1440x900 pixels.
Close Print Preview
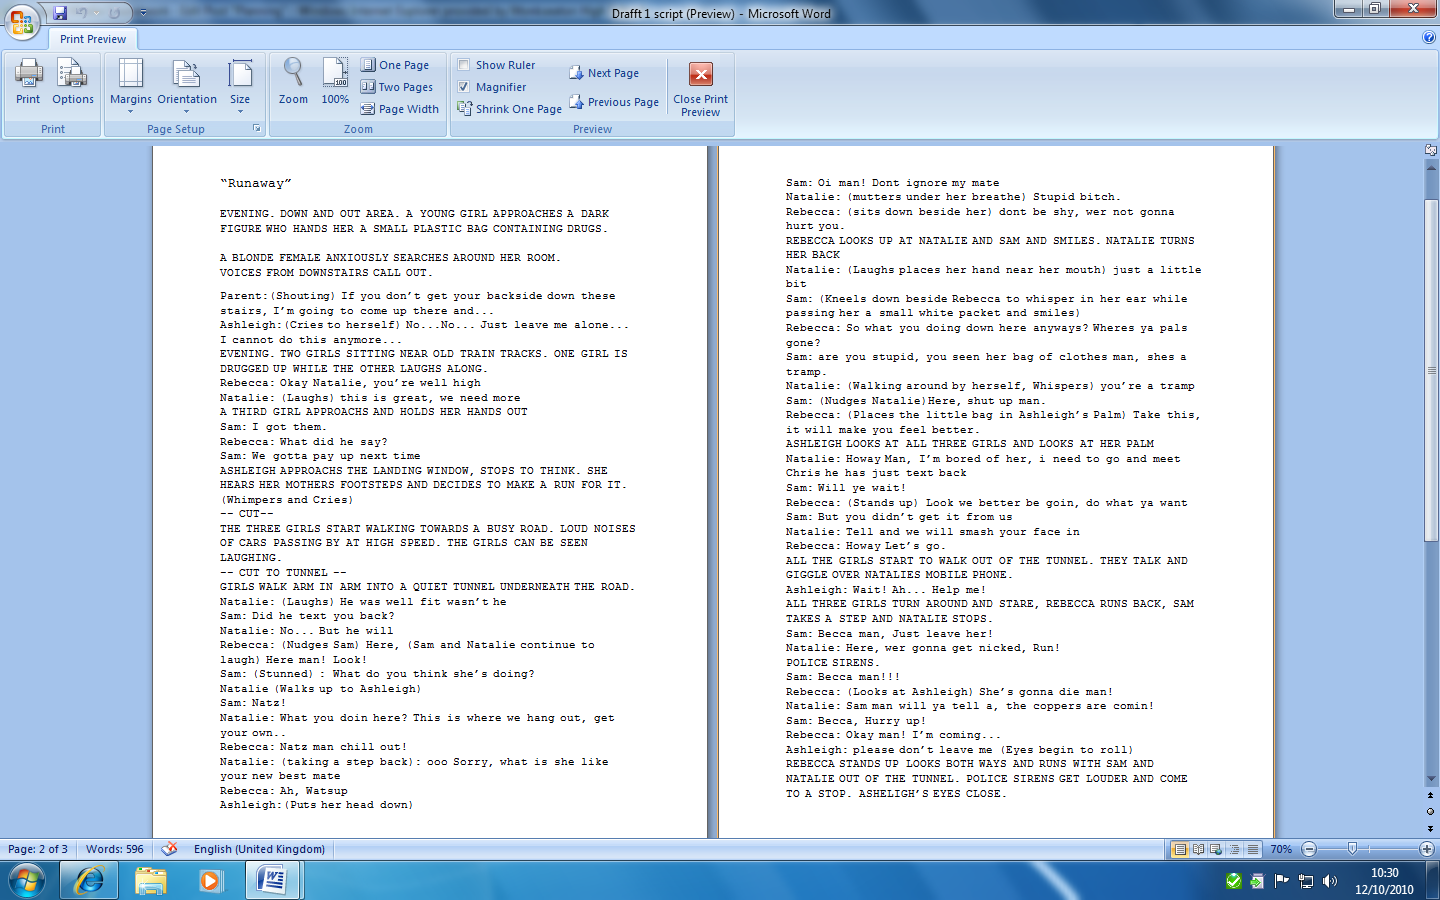coord(701,88)
